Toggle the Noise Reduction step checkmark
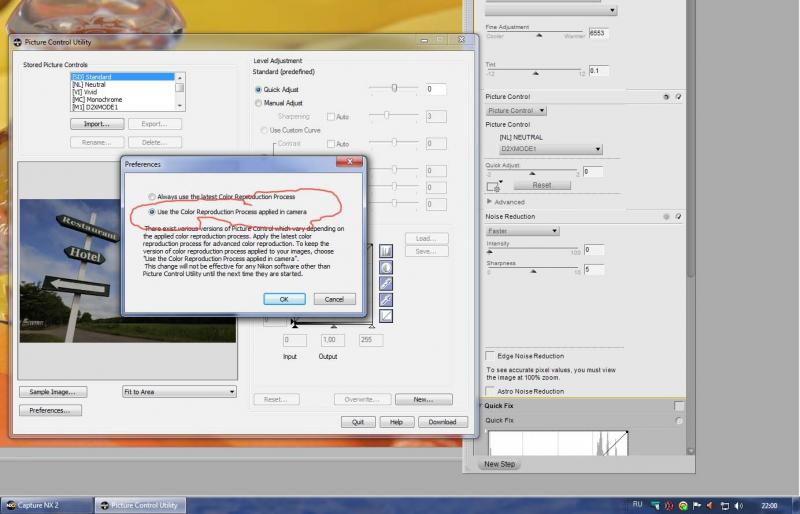Screen dimensions: 800x514 pos(678,216)
